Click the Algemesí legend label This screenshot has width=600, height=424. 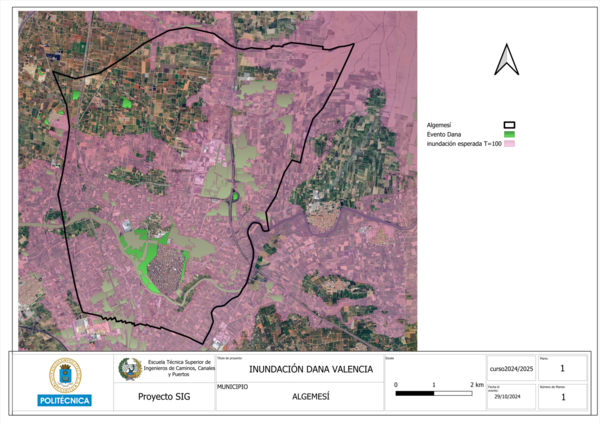(443, 124)
